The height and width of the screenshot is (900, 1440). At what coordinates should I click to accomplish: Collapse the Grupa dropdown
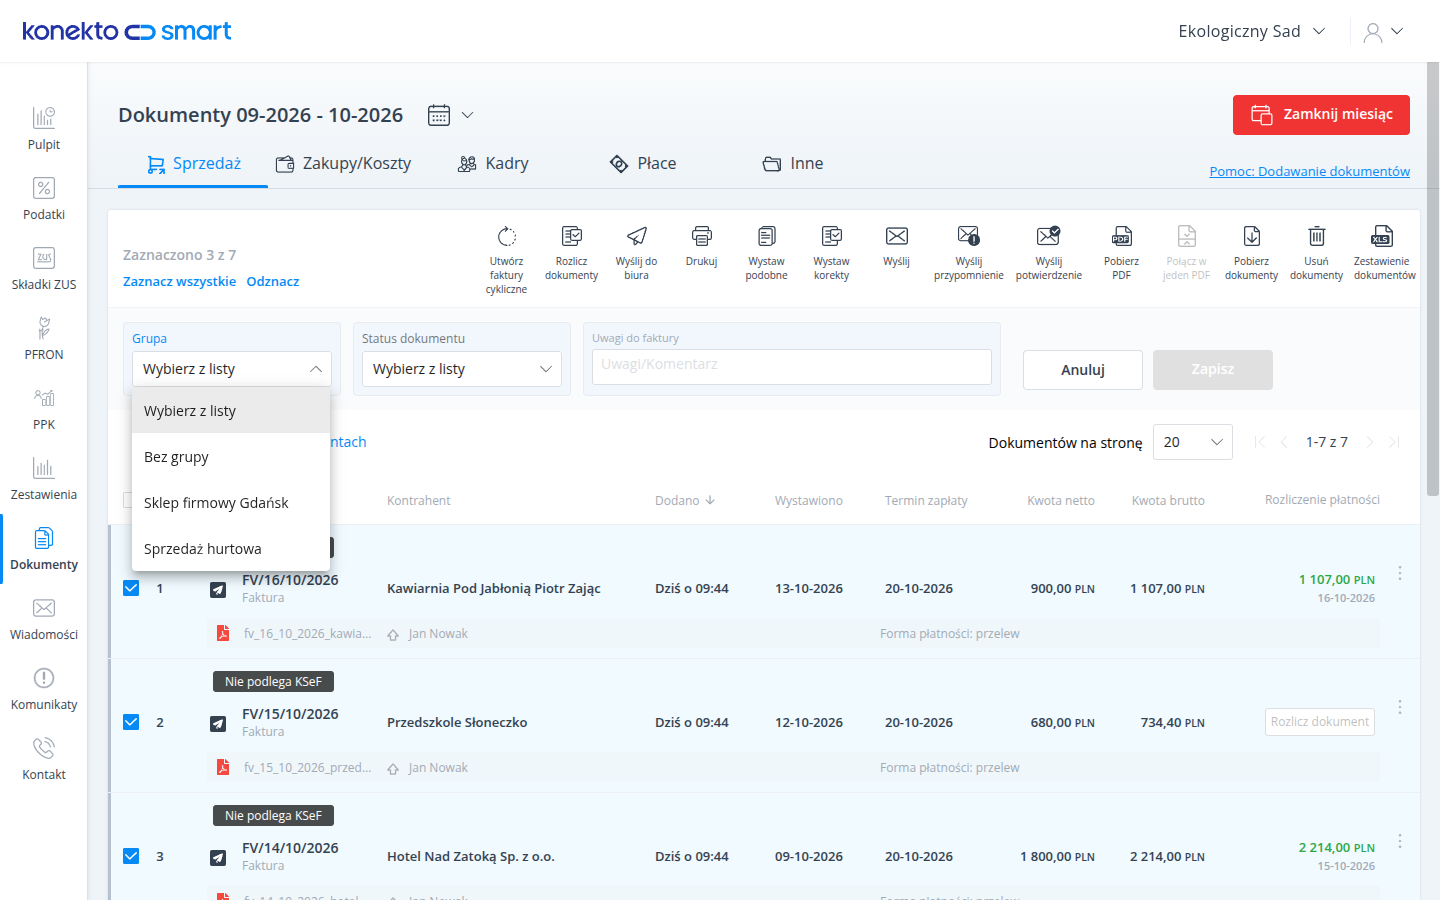pos(232,369)
